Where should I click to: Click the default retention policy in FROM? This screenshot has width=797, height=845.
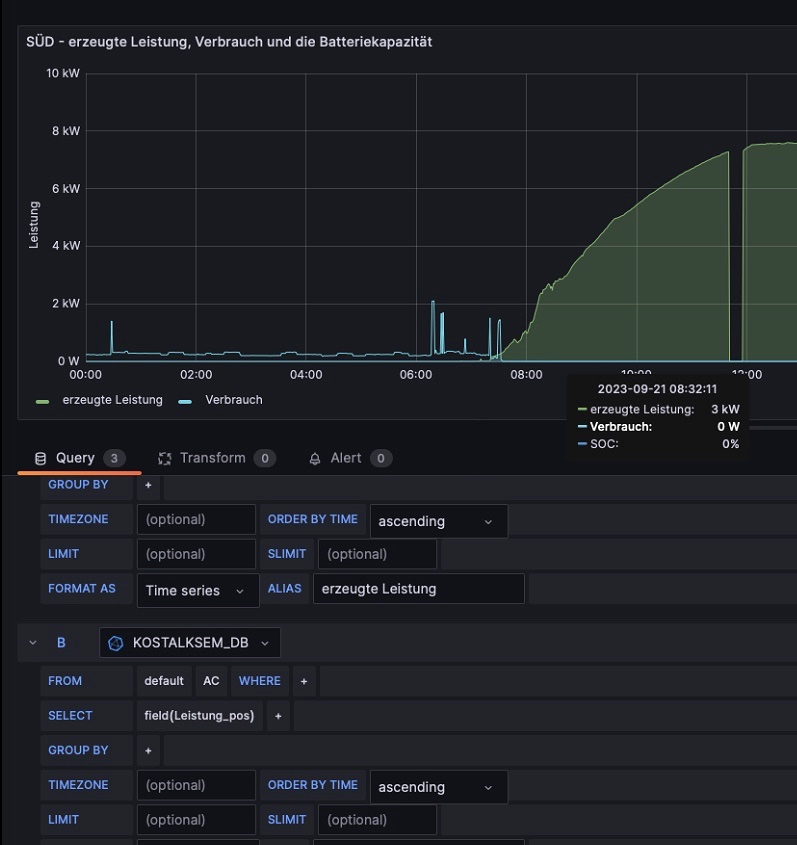163,681
